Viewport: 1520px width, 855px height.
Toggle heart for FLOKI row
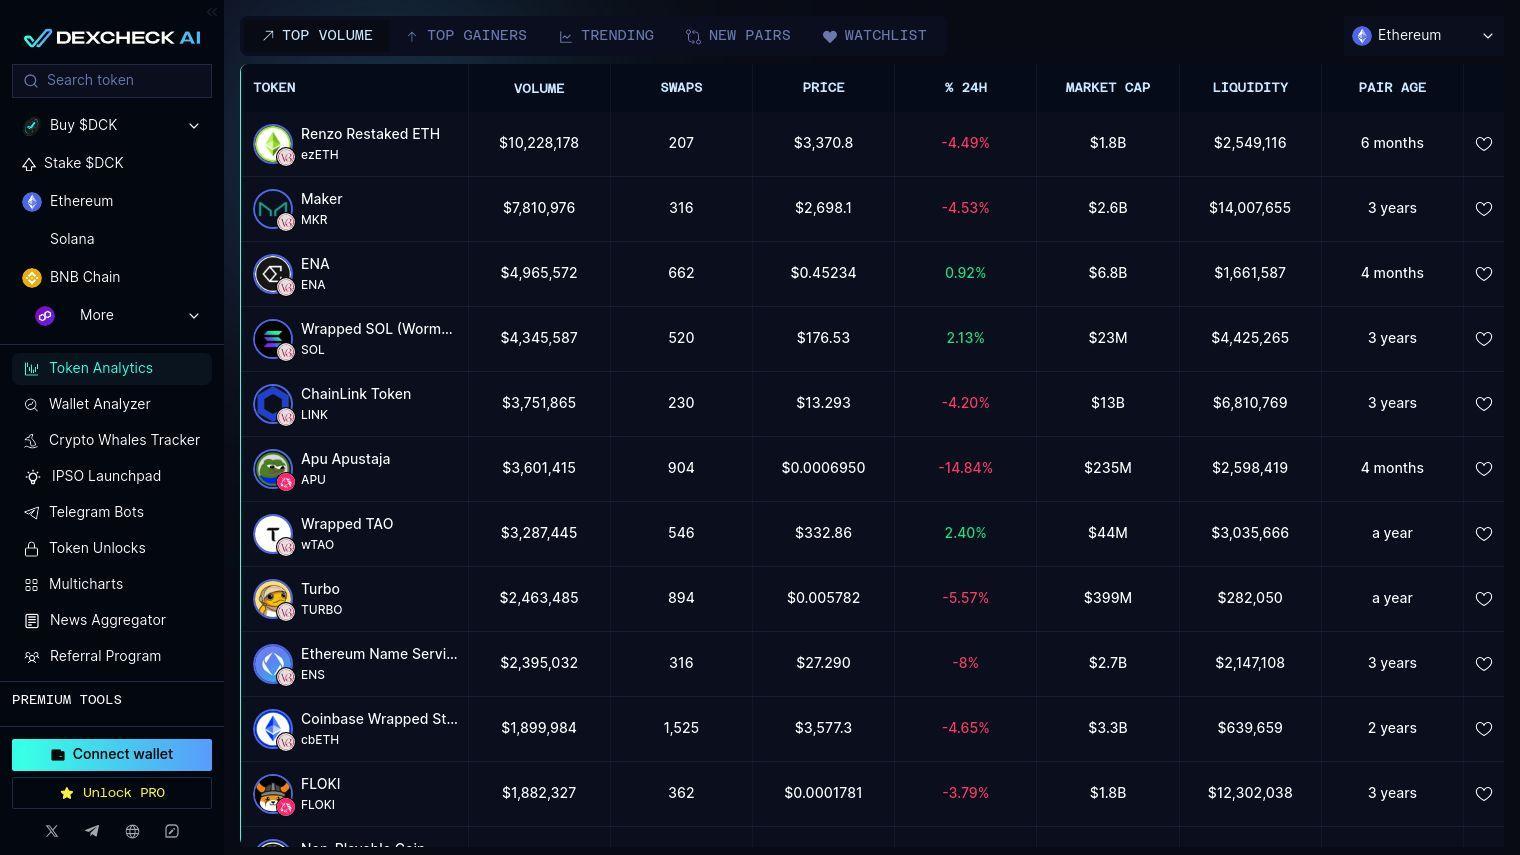click(1484, 794)
